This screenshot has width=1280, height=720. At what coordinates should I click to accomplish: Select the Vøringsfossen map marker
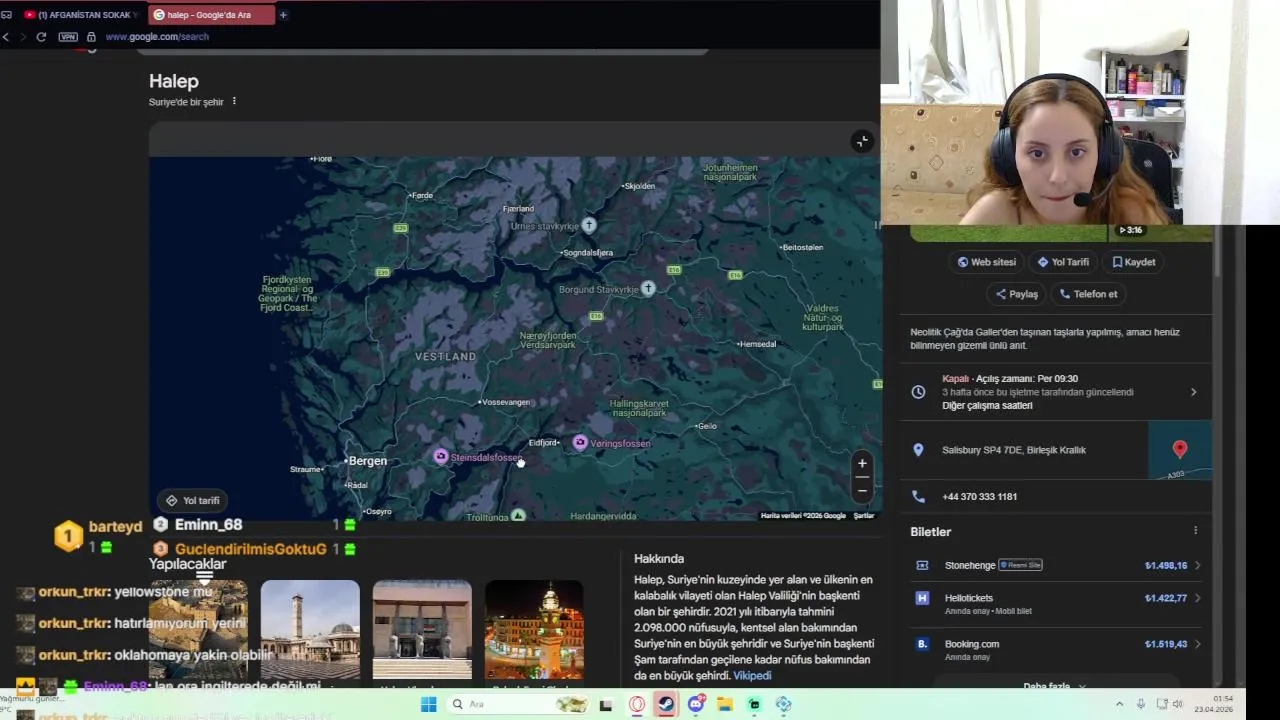pyautogui.click(x=580, y=442)
